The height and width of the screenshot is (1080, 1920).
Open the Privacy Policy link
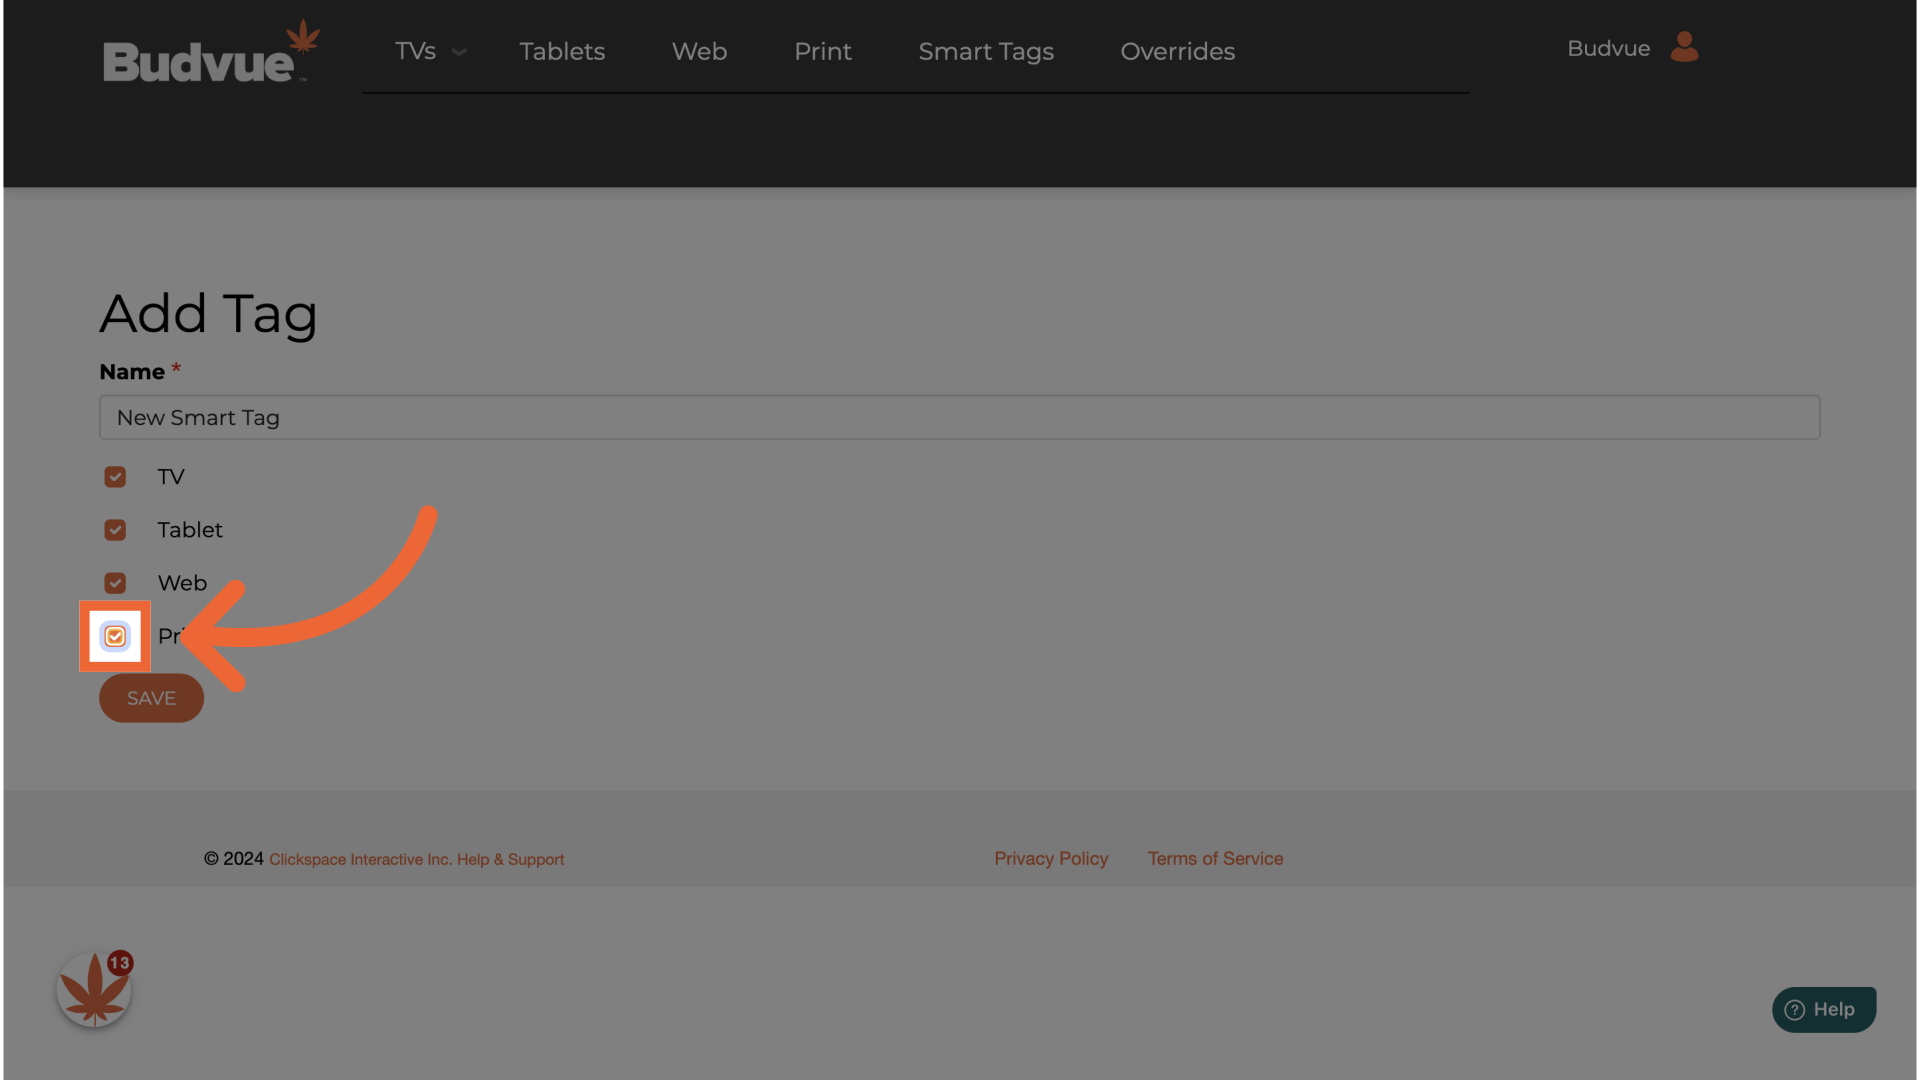tap(1050, 858)
